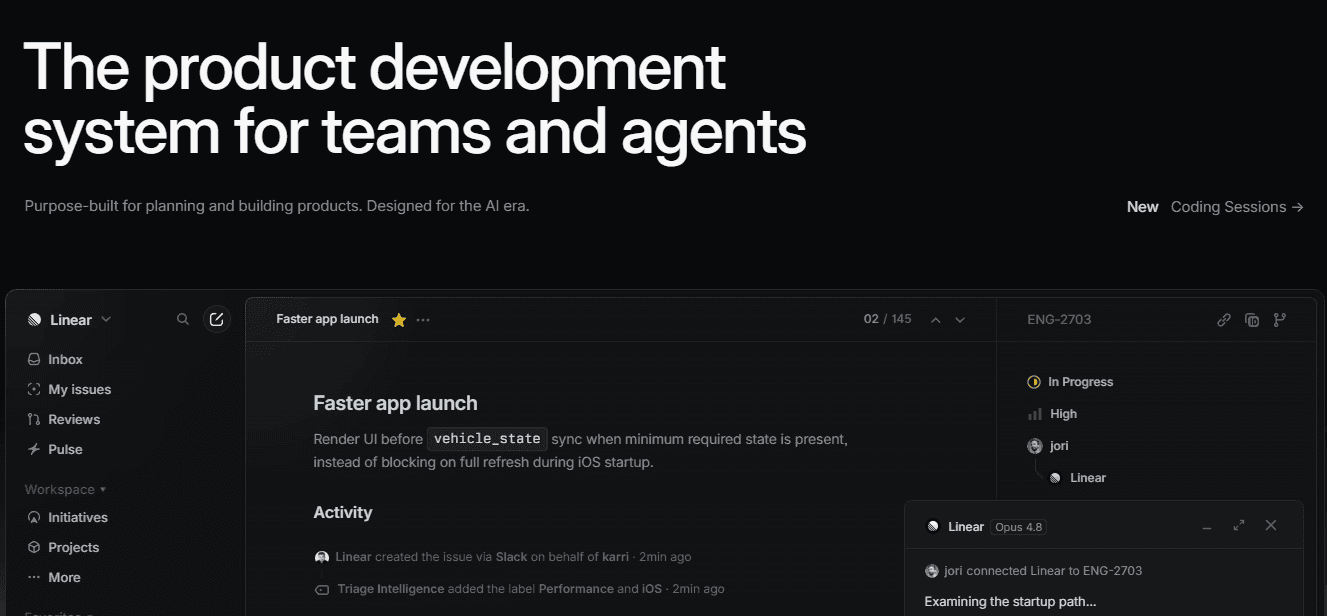
Task: Click Linear logo in agent panel header
Action: [x=933, y=527]
